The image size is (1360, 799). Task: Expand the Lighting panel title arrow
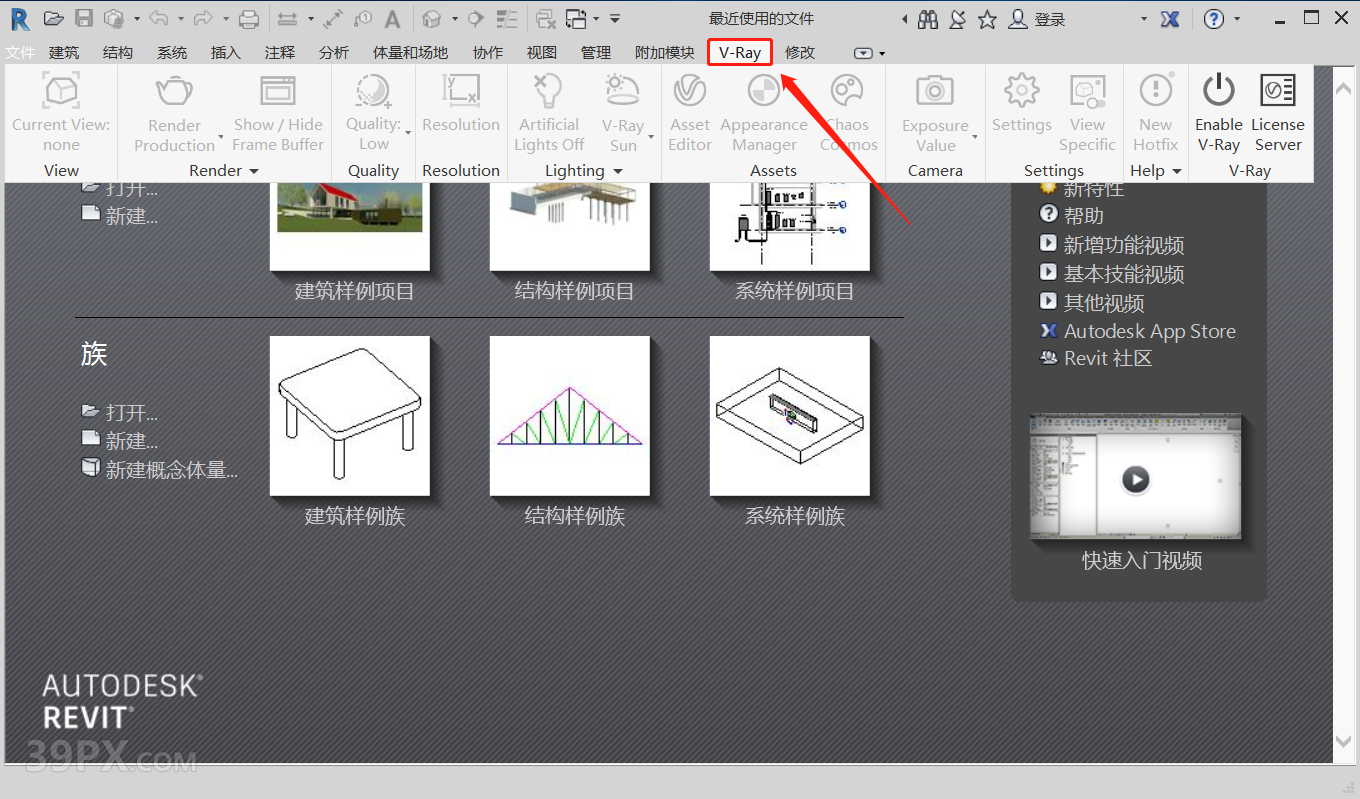click(x=617, y=172)
